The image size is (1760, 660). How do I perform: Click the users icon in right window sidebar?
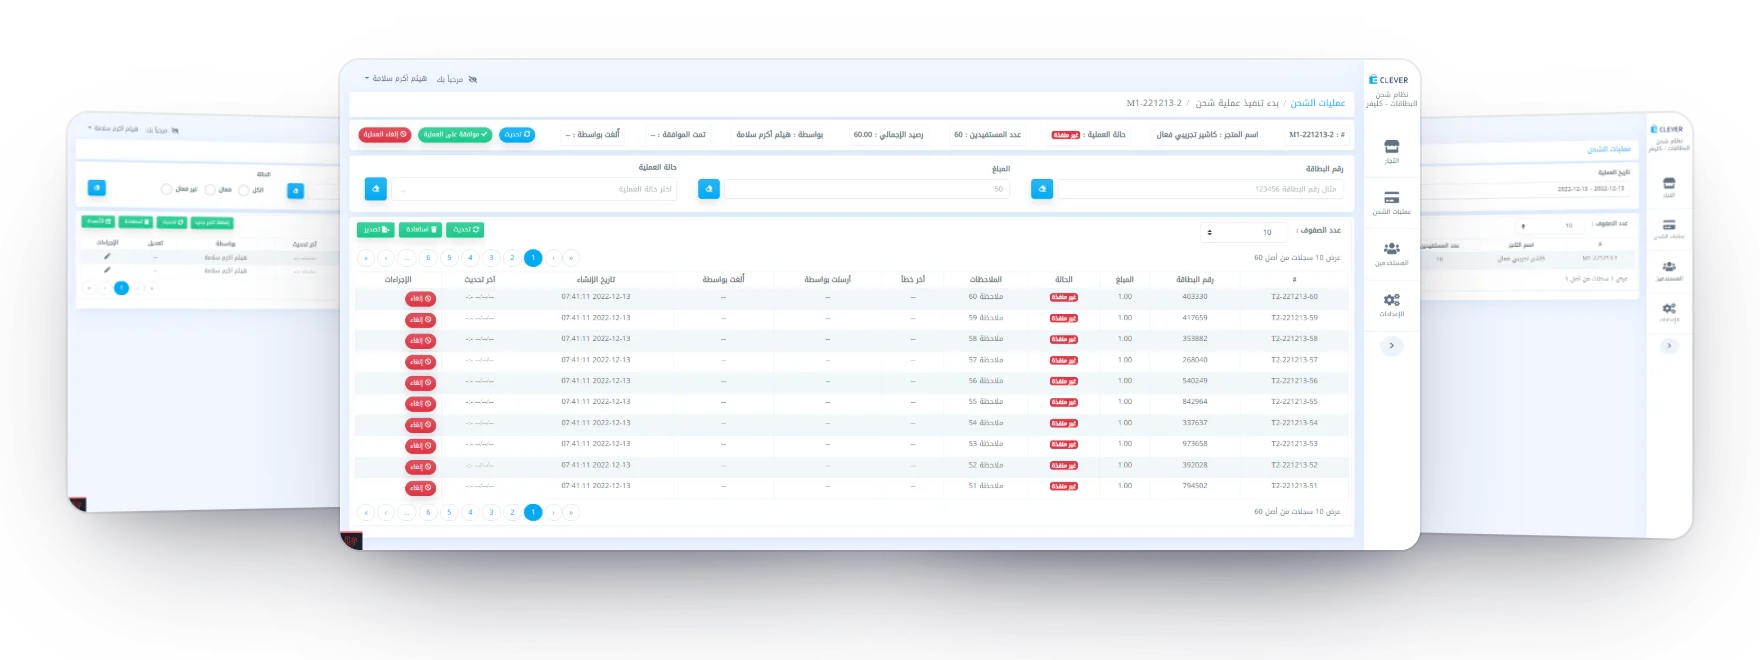coord(1669,267)
